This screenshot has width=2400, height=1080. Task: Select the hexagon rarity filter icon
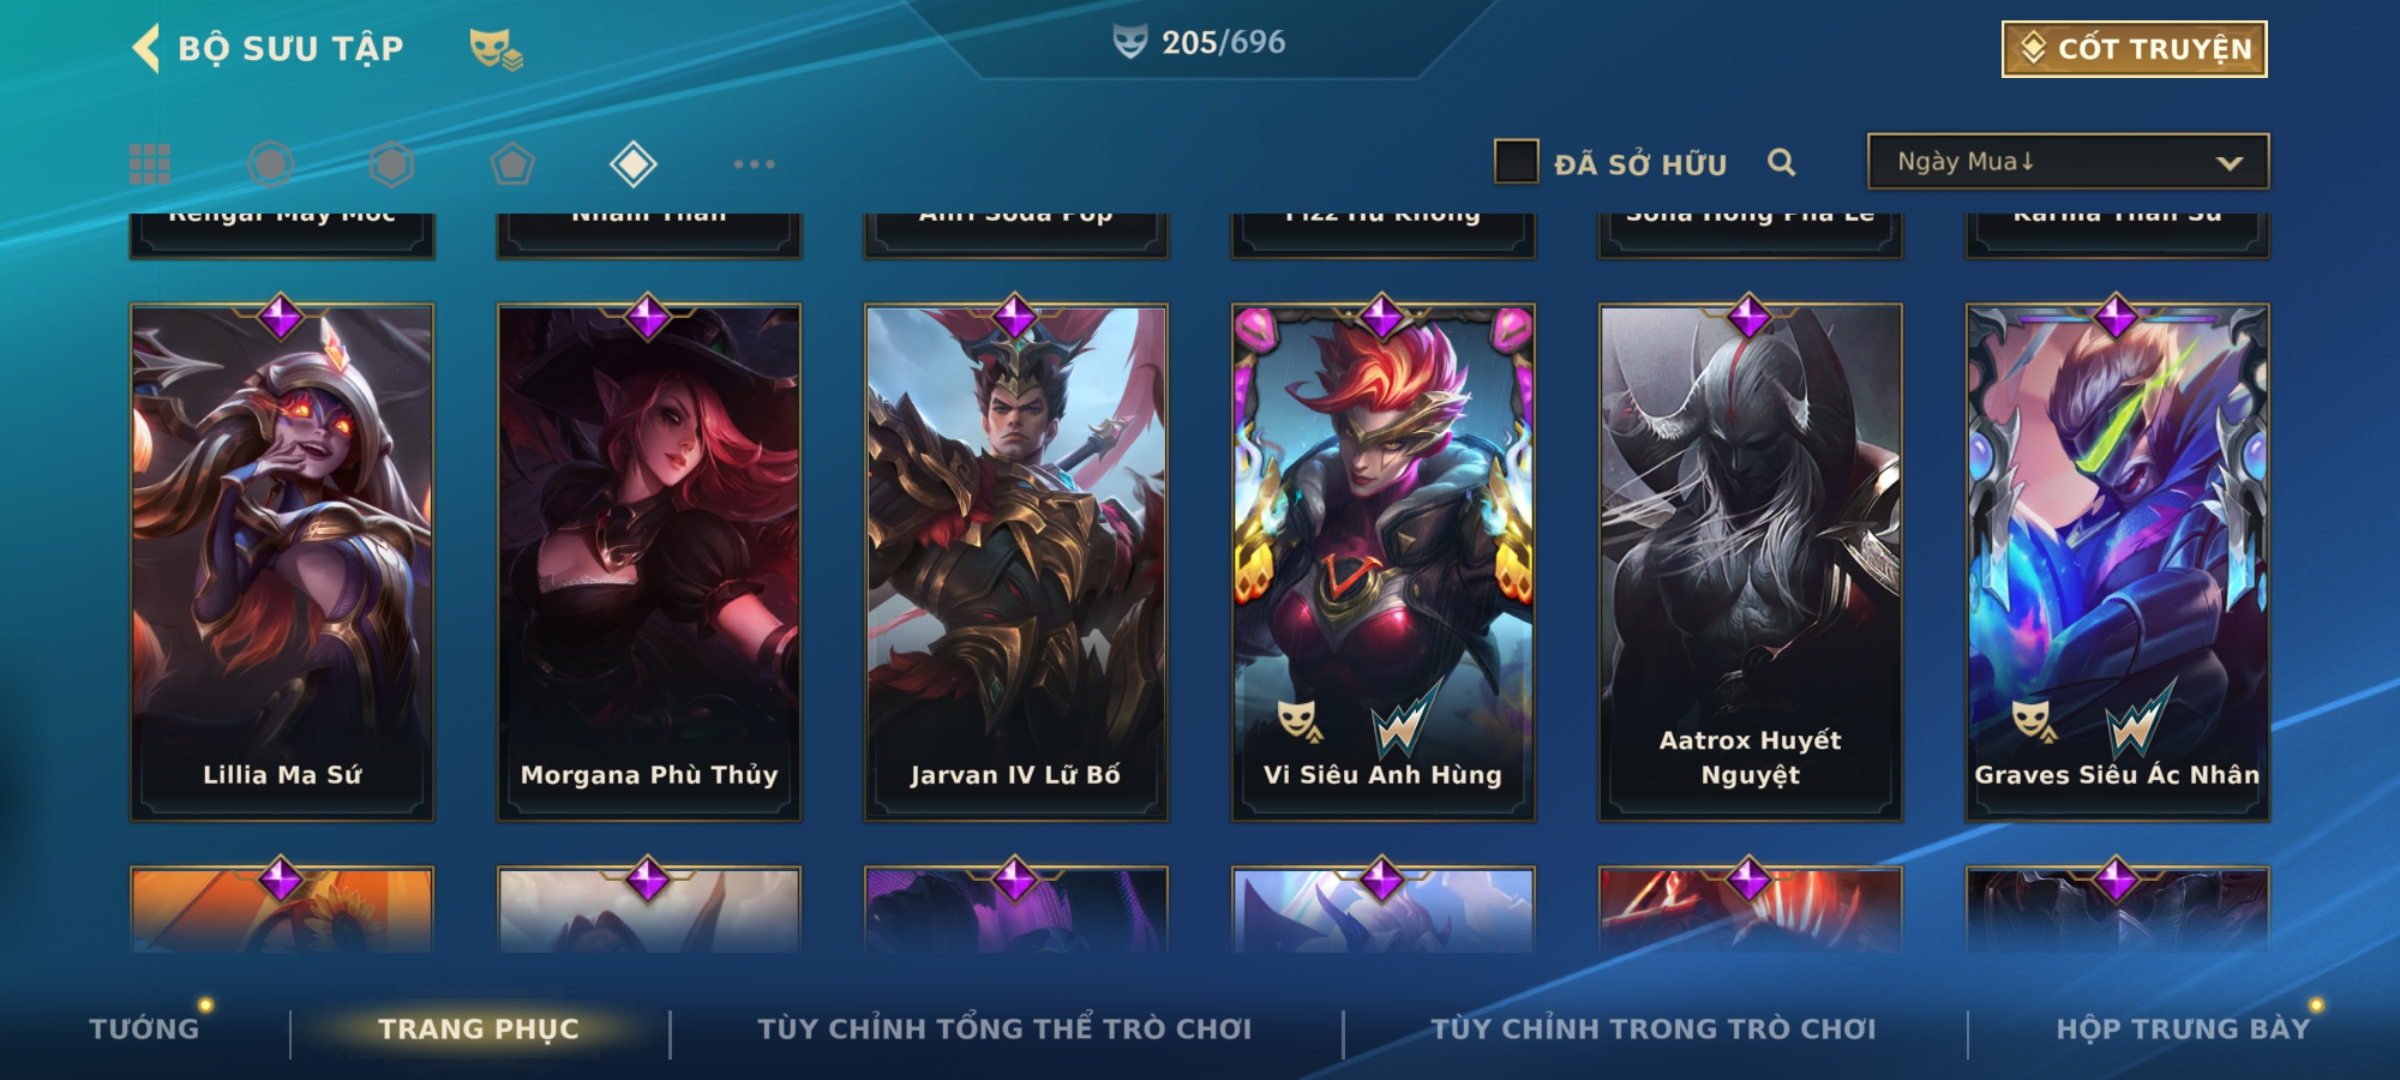391,164
